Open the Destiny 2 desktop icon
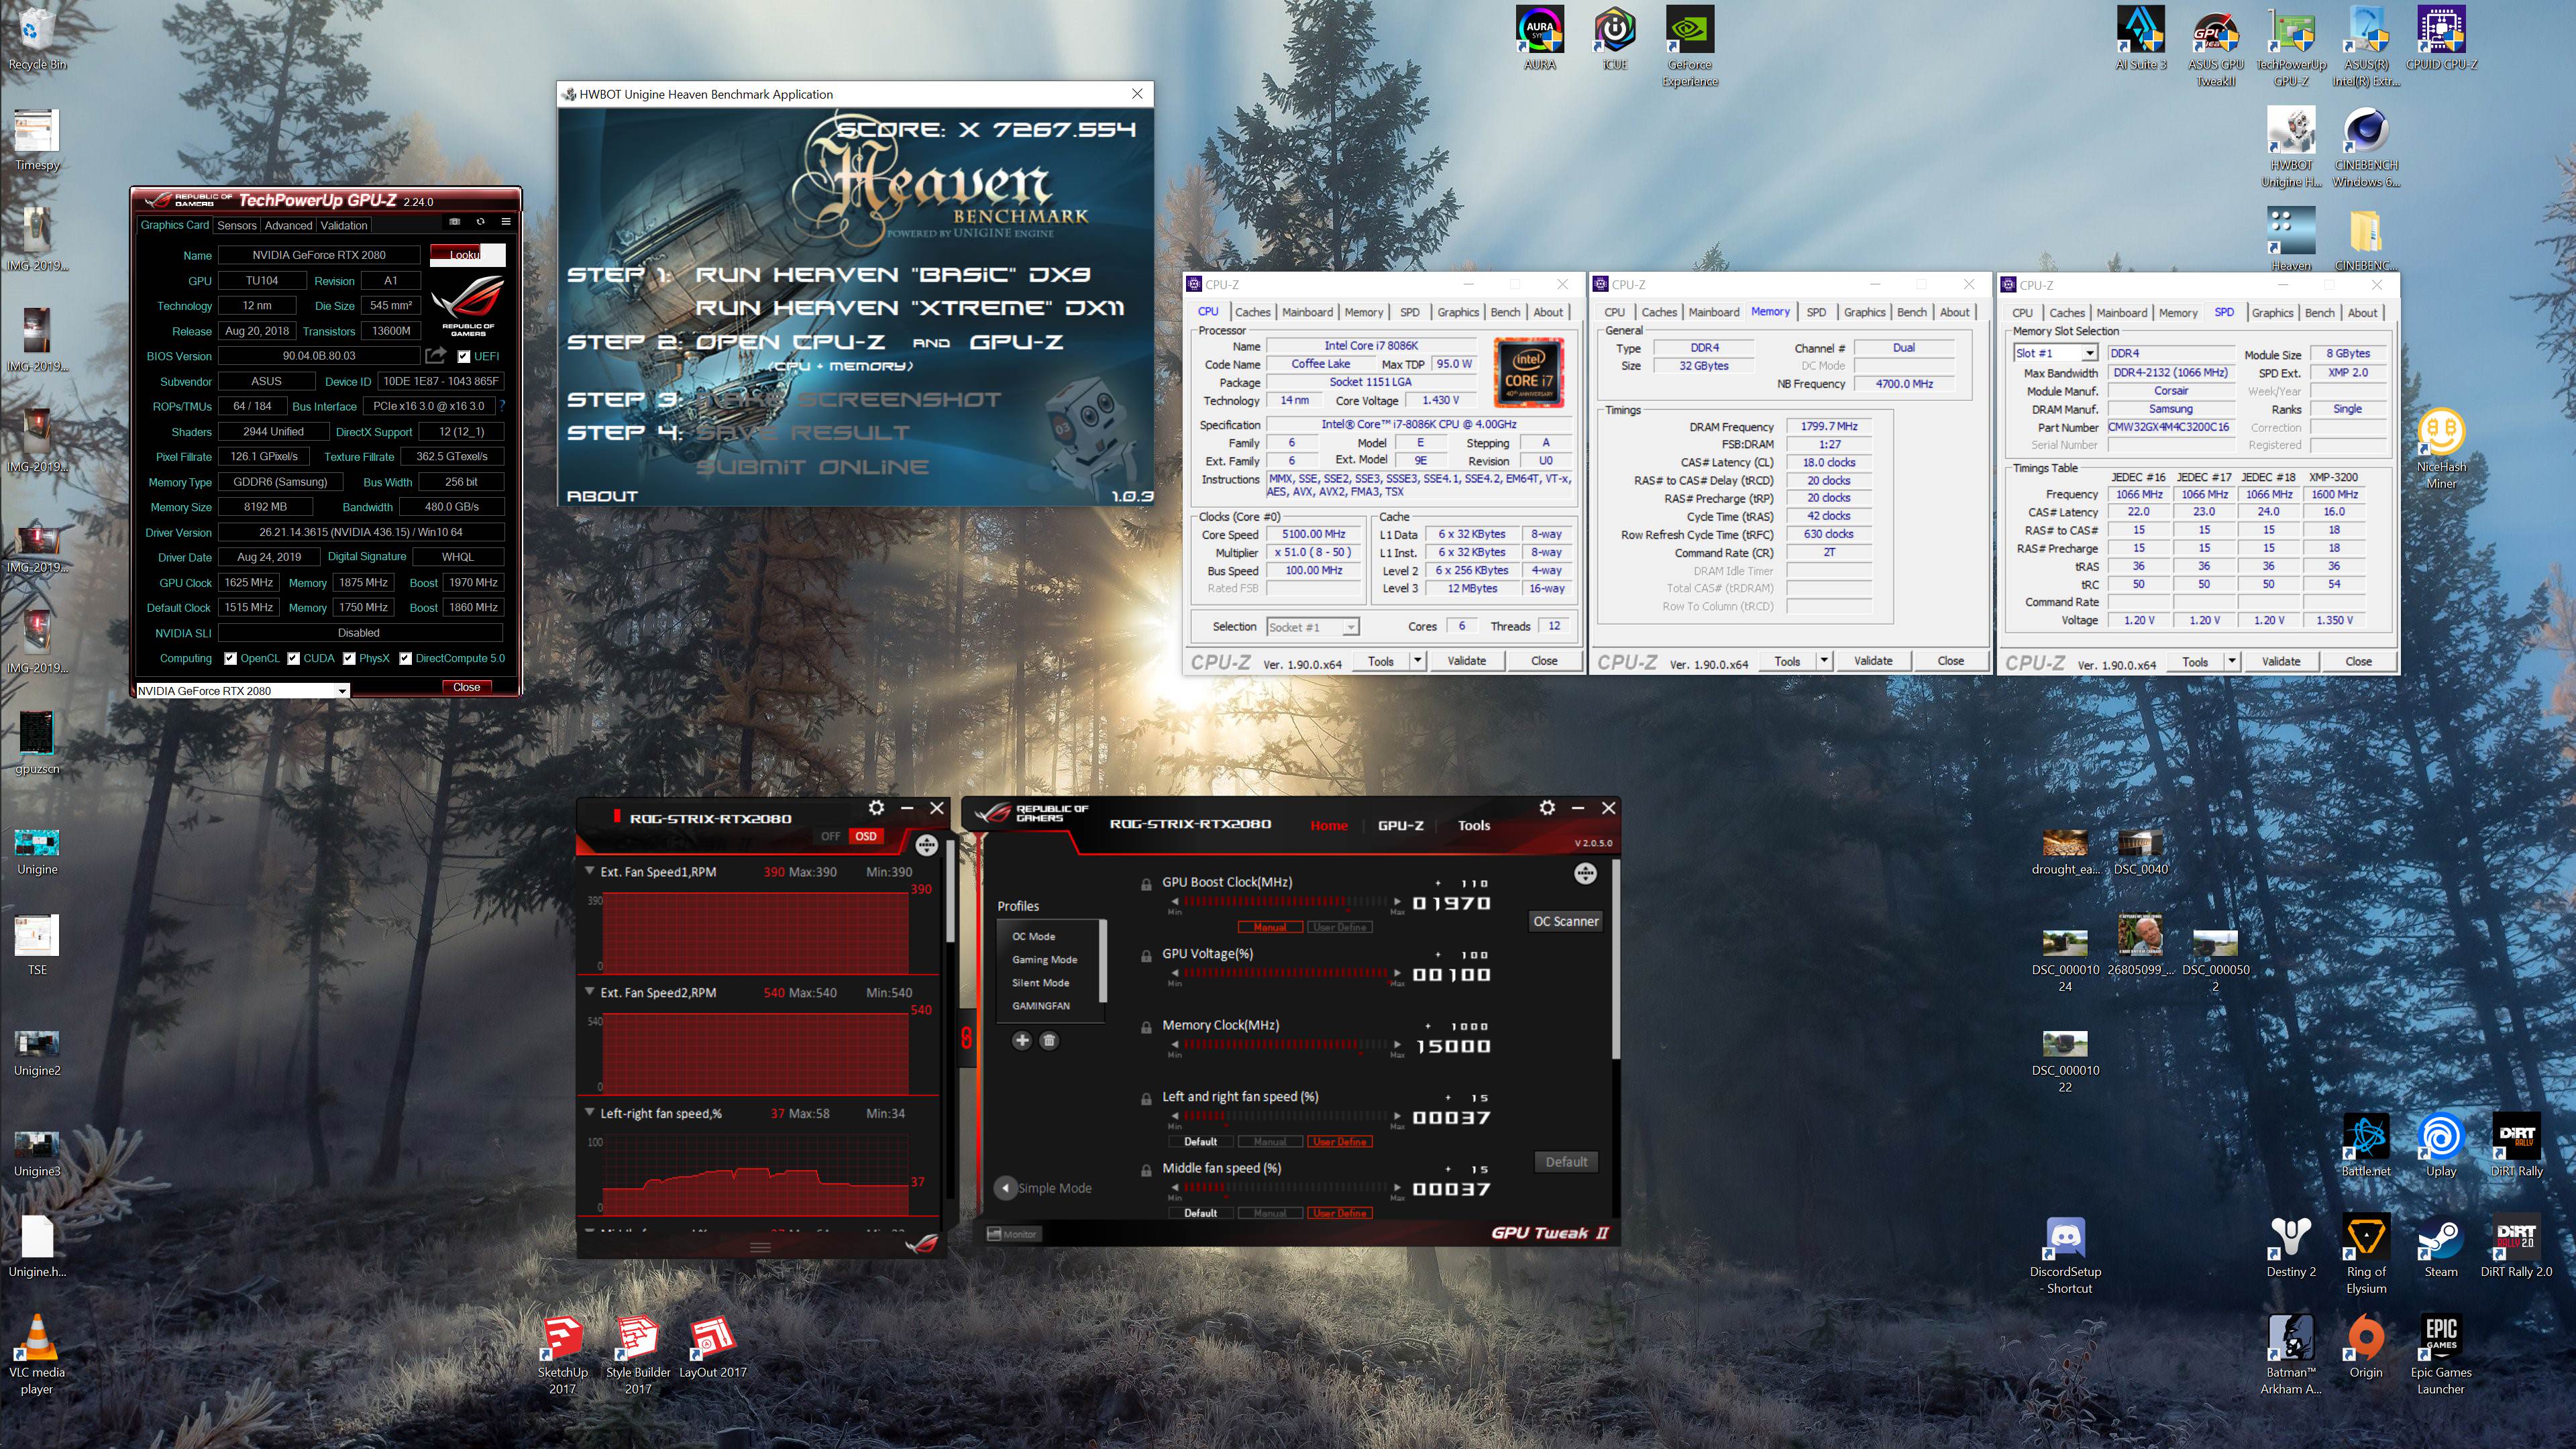Viewport: 2576px width, 1449px height. (2291, 1246)
